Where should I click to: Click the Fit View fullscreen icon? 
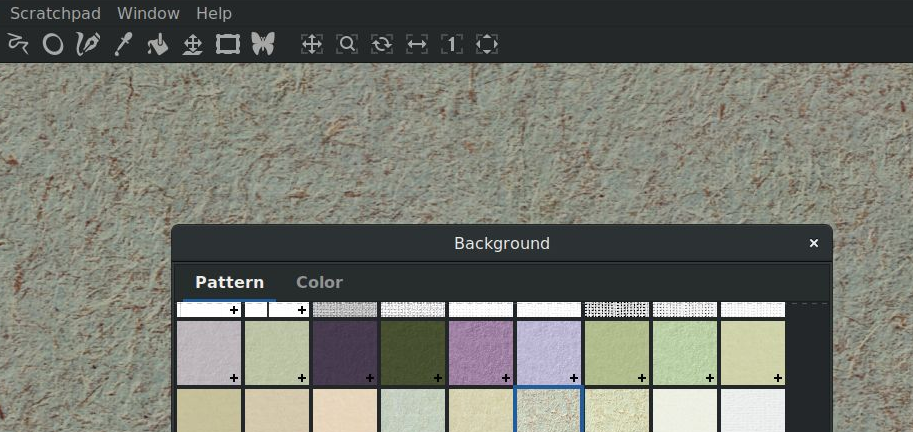pyautogui.click(x=487, y=44)
